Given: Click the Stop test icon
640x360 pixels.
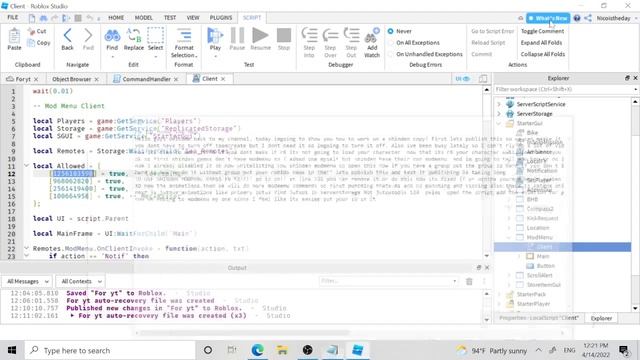Looking at the screenshot, I should [284, 36].
